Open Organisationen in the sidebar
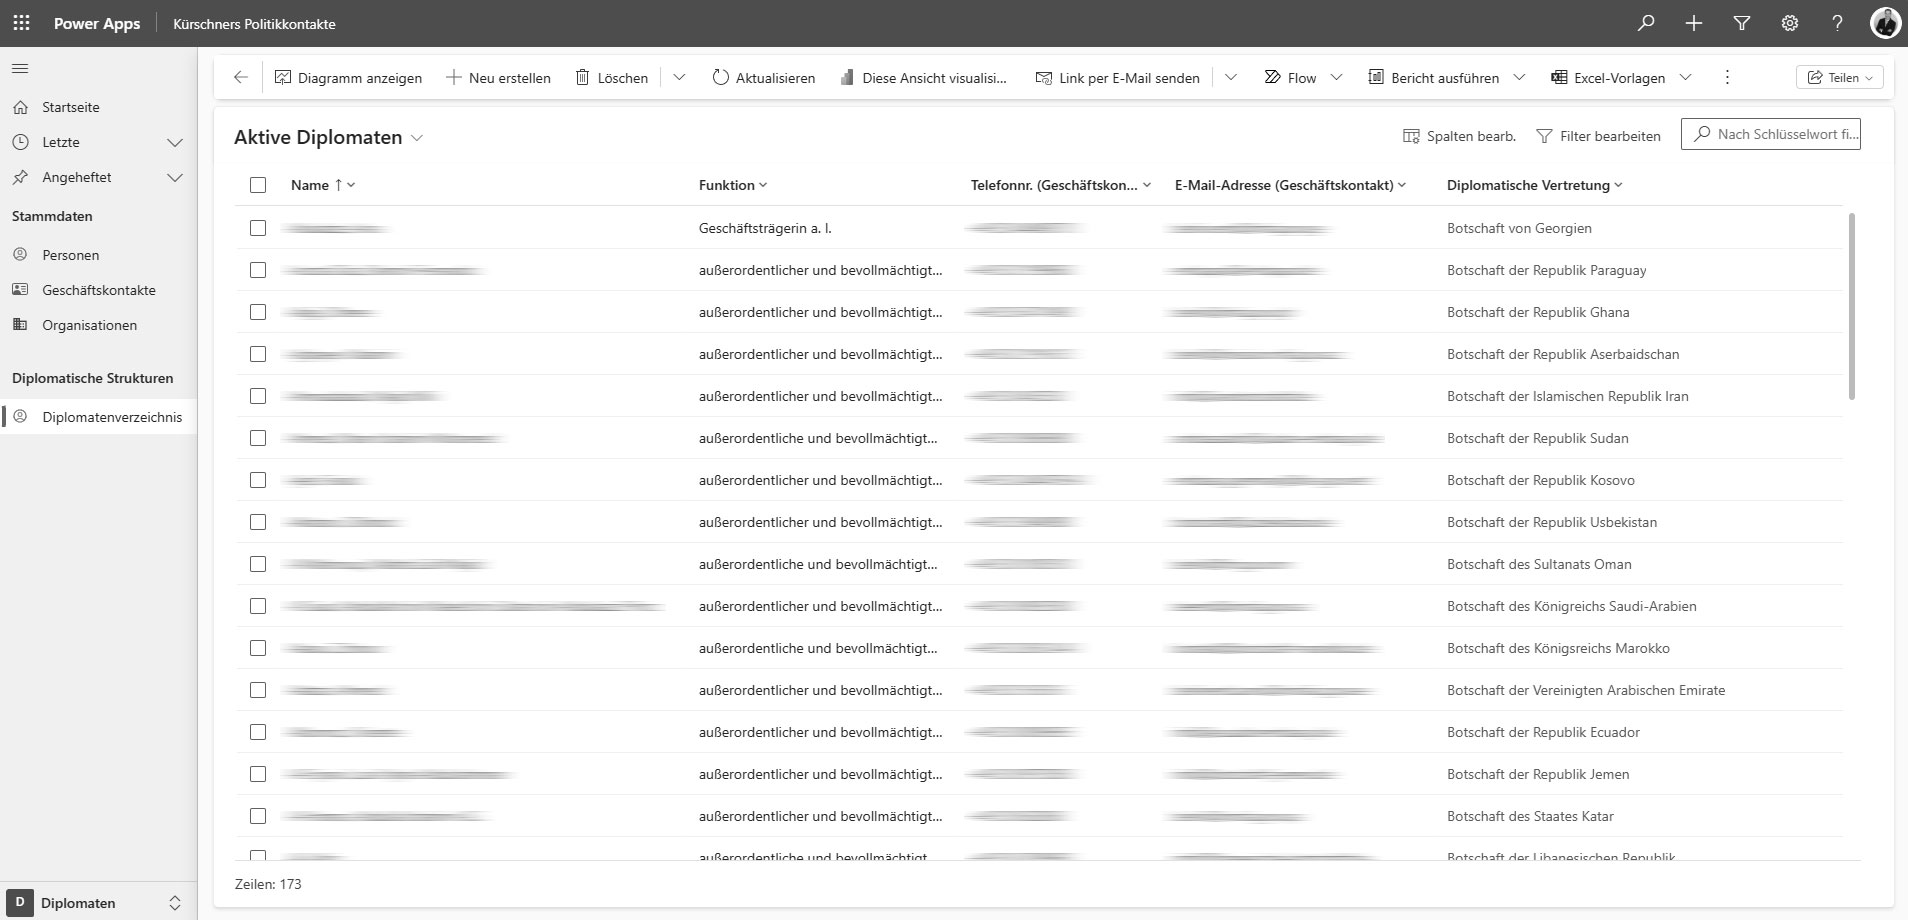 (x=89, y=325)
